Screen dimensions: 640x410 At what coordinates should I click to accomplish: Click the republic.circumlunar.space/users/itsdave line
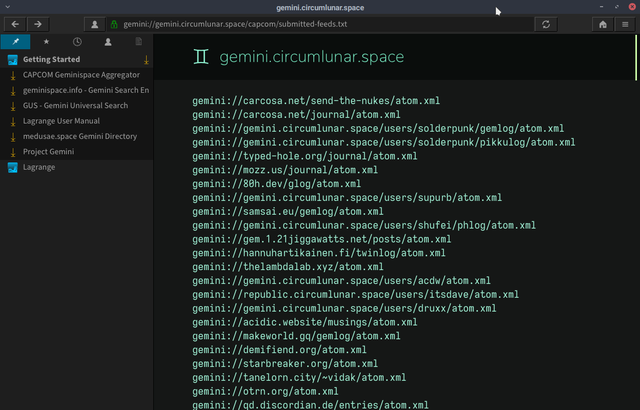tap(356, 295)
